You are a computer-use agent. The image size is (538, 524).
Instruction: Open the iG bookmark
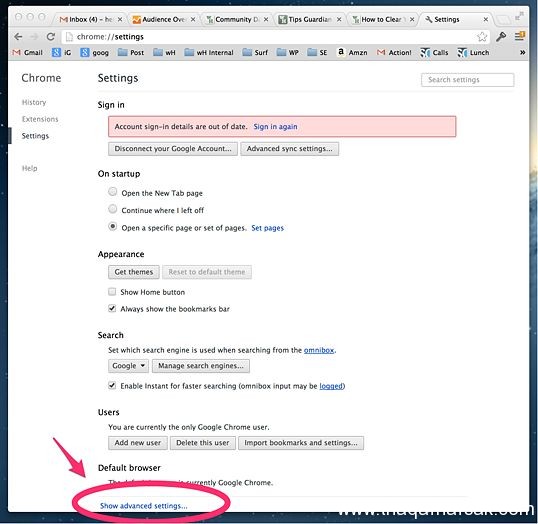click(x=61, y=53)
